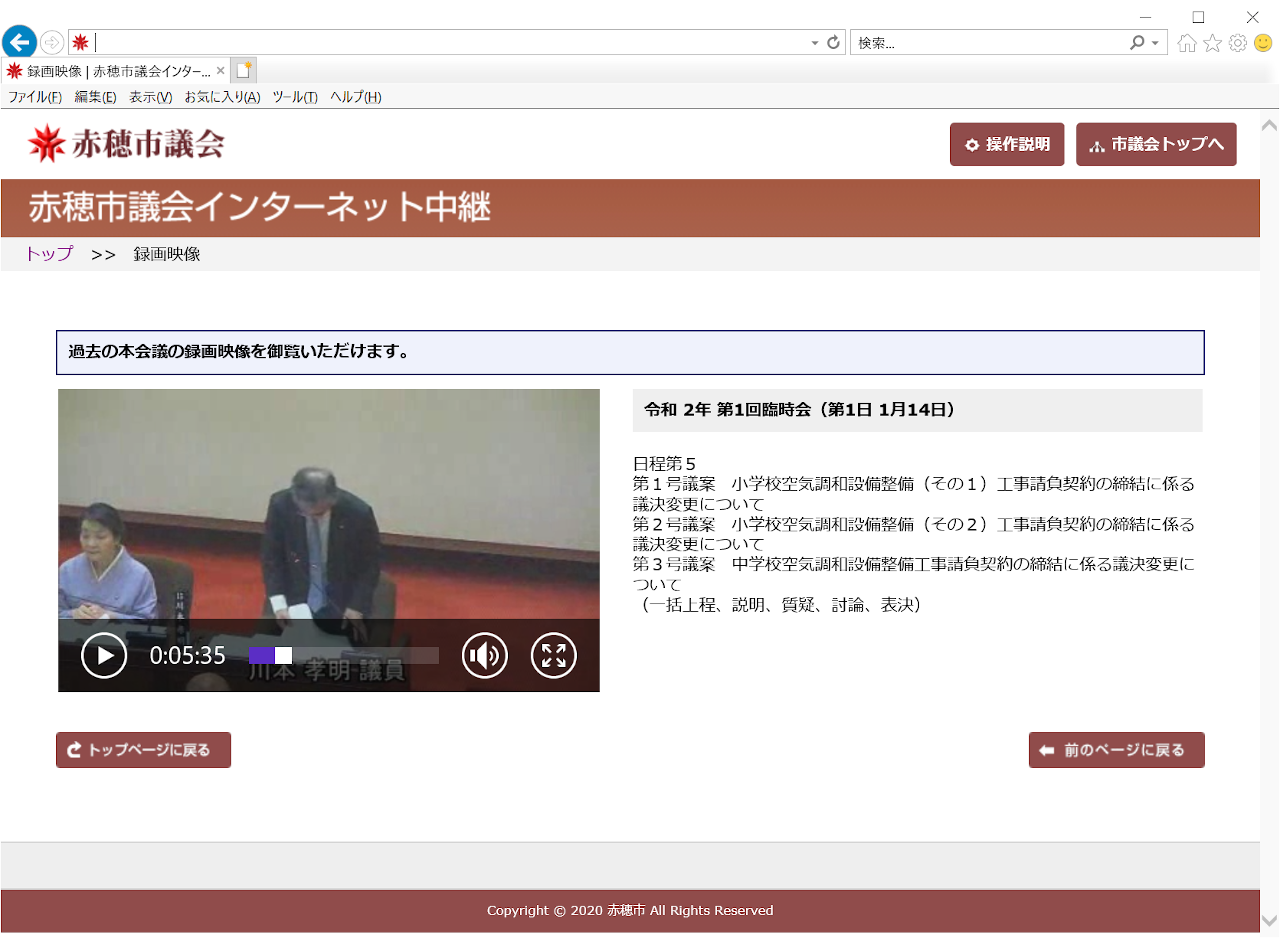This screenshot has width=1280, height=938.
Task: Open the video in fullscreen mode
Action: click(554, 656)
